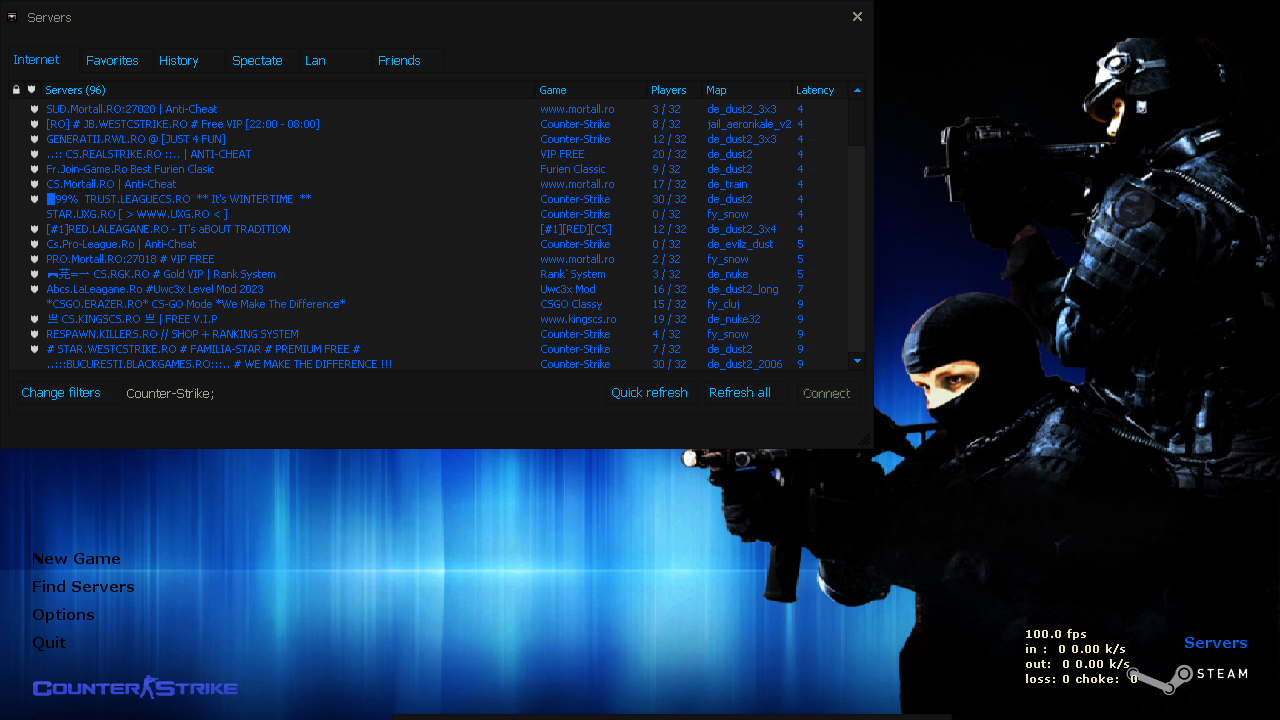Switch to the Favorites tab

pos(112,61)
